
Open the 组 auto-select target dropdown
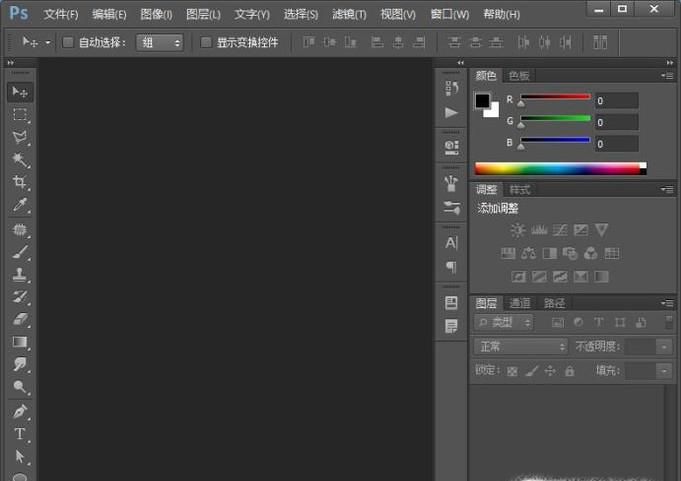160,43
